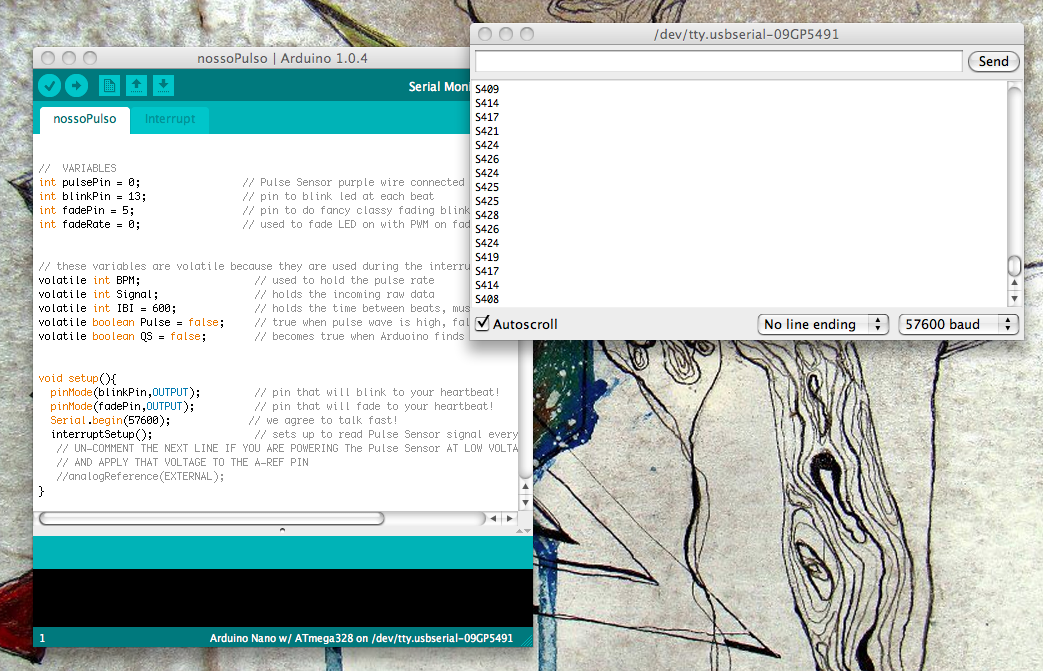Viewport: 1043px width, 671px height.
Task: Click the serial output vertical scrollbar thumb
Action: point(1014,266)
